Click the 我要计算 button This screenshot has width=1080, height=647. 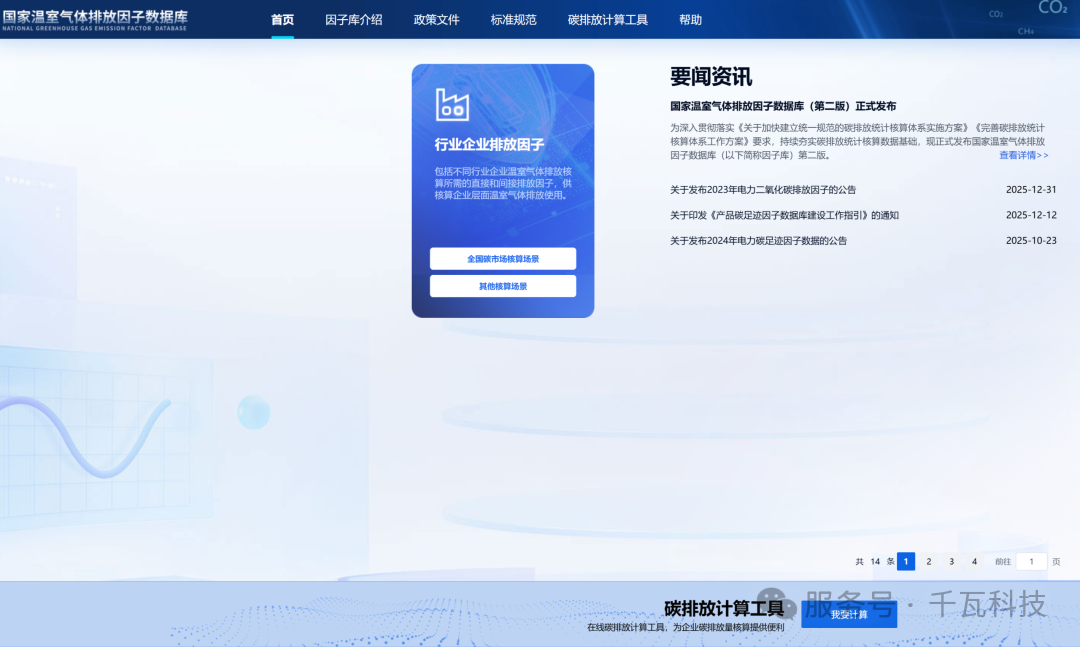tap(849, 615)
